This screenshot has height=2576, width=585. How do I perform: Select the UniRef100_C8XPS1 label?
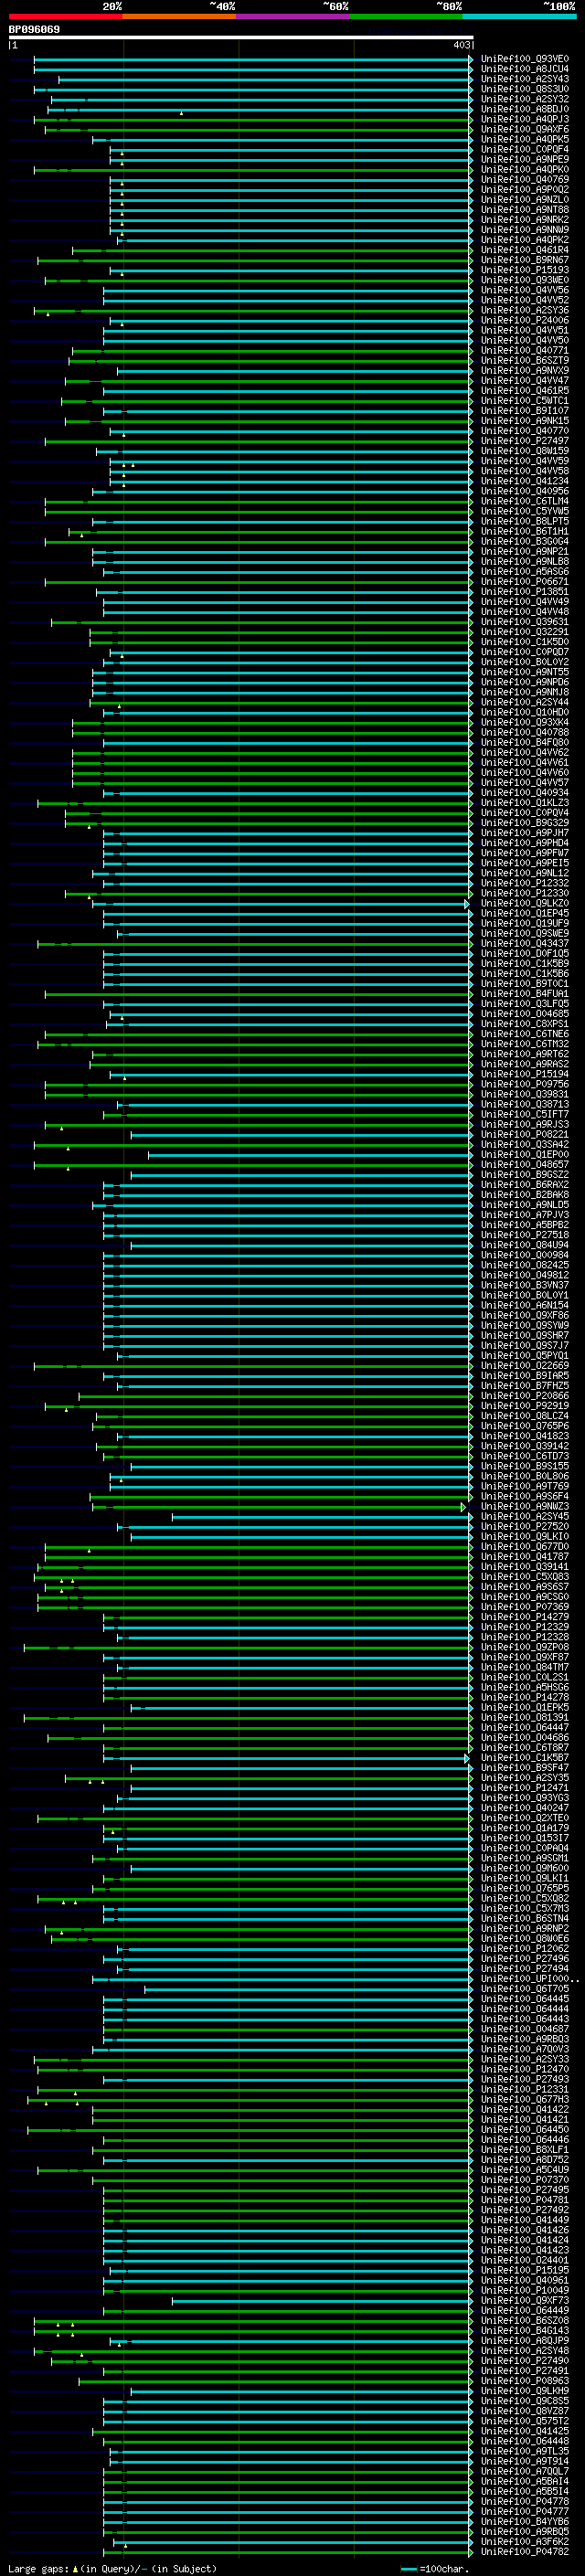pyautogui.click(x=524, y=1024)
